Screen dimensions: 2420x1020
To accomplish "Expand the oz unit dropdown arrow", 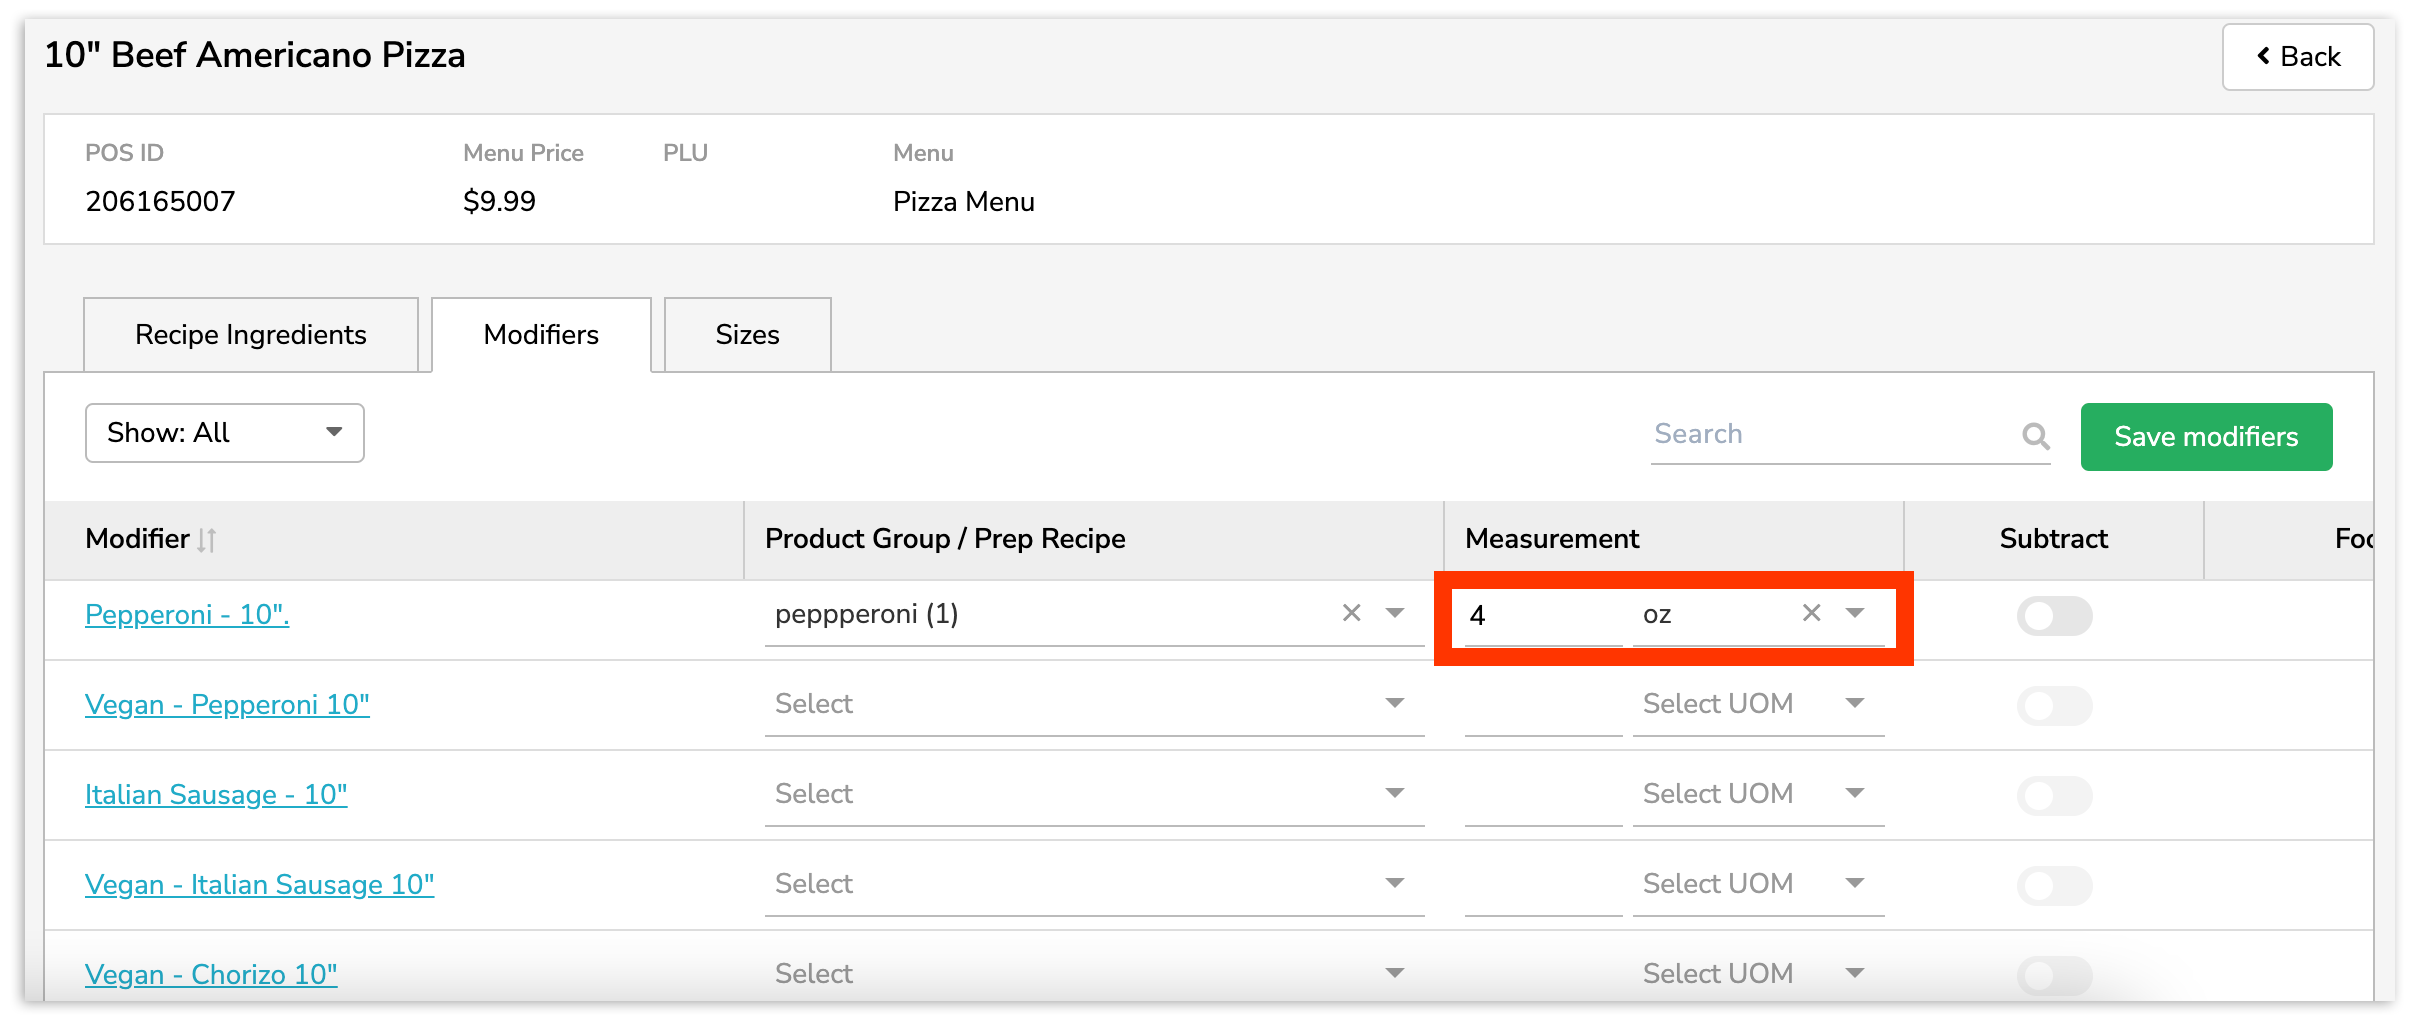I will [x=1855, y=613].
